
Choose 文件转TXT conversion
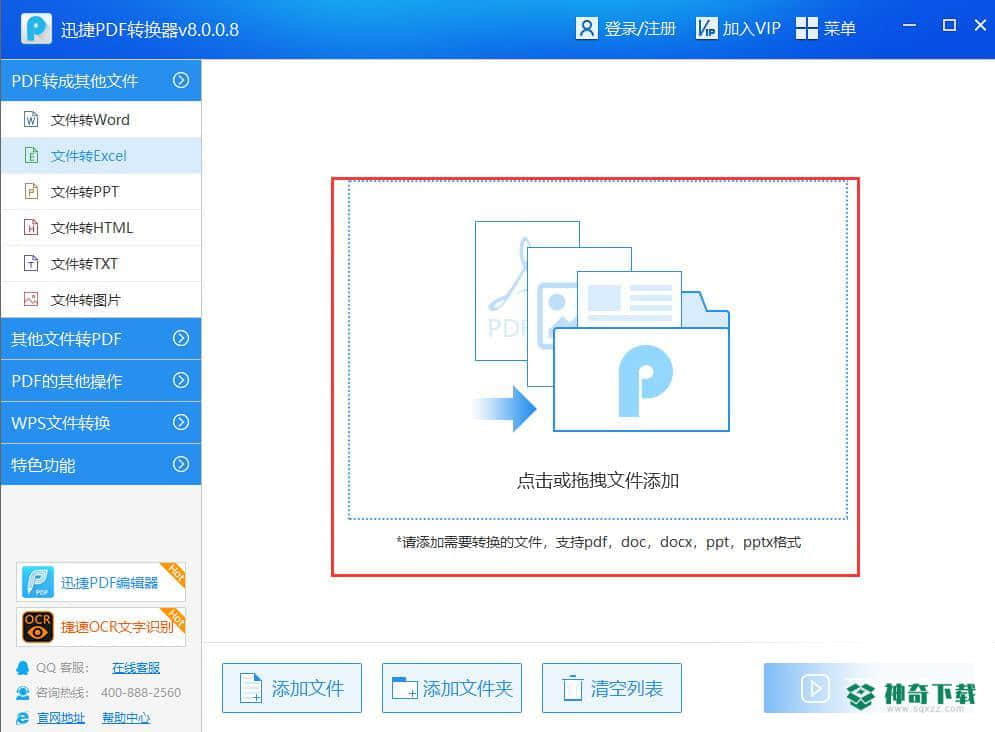pos(101,263)
